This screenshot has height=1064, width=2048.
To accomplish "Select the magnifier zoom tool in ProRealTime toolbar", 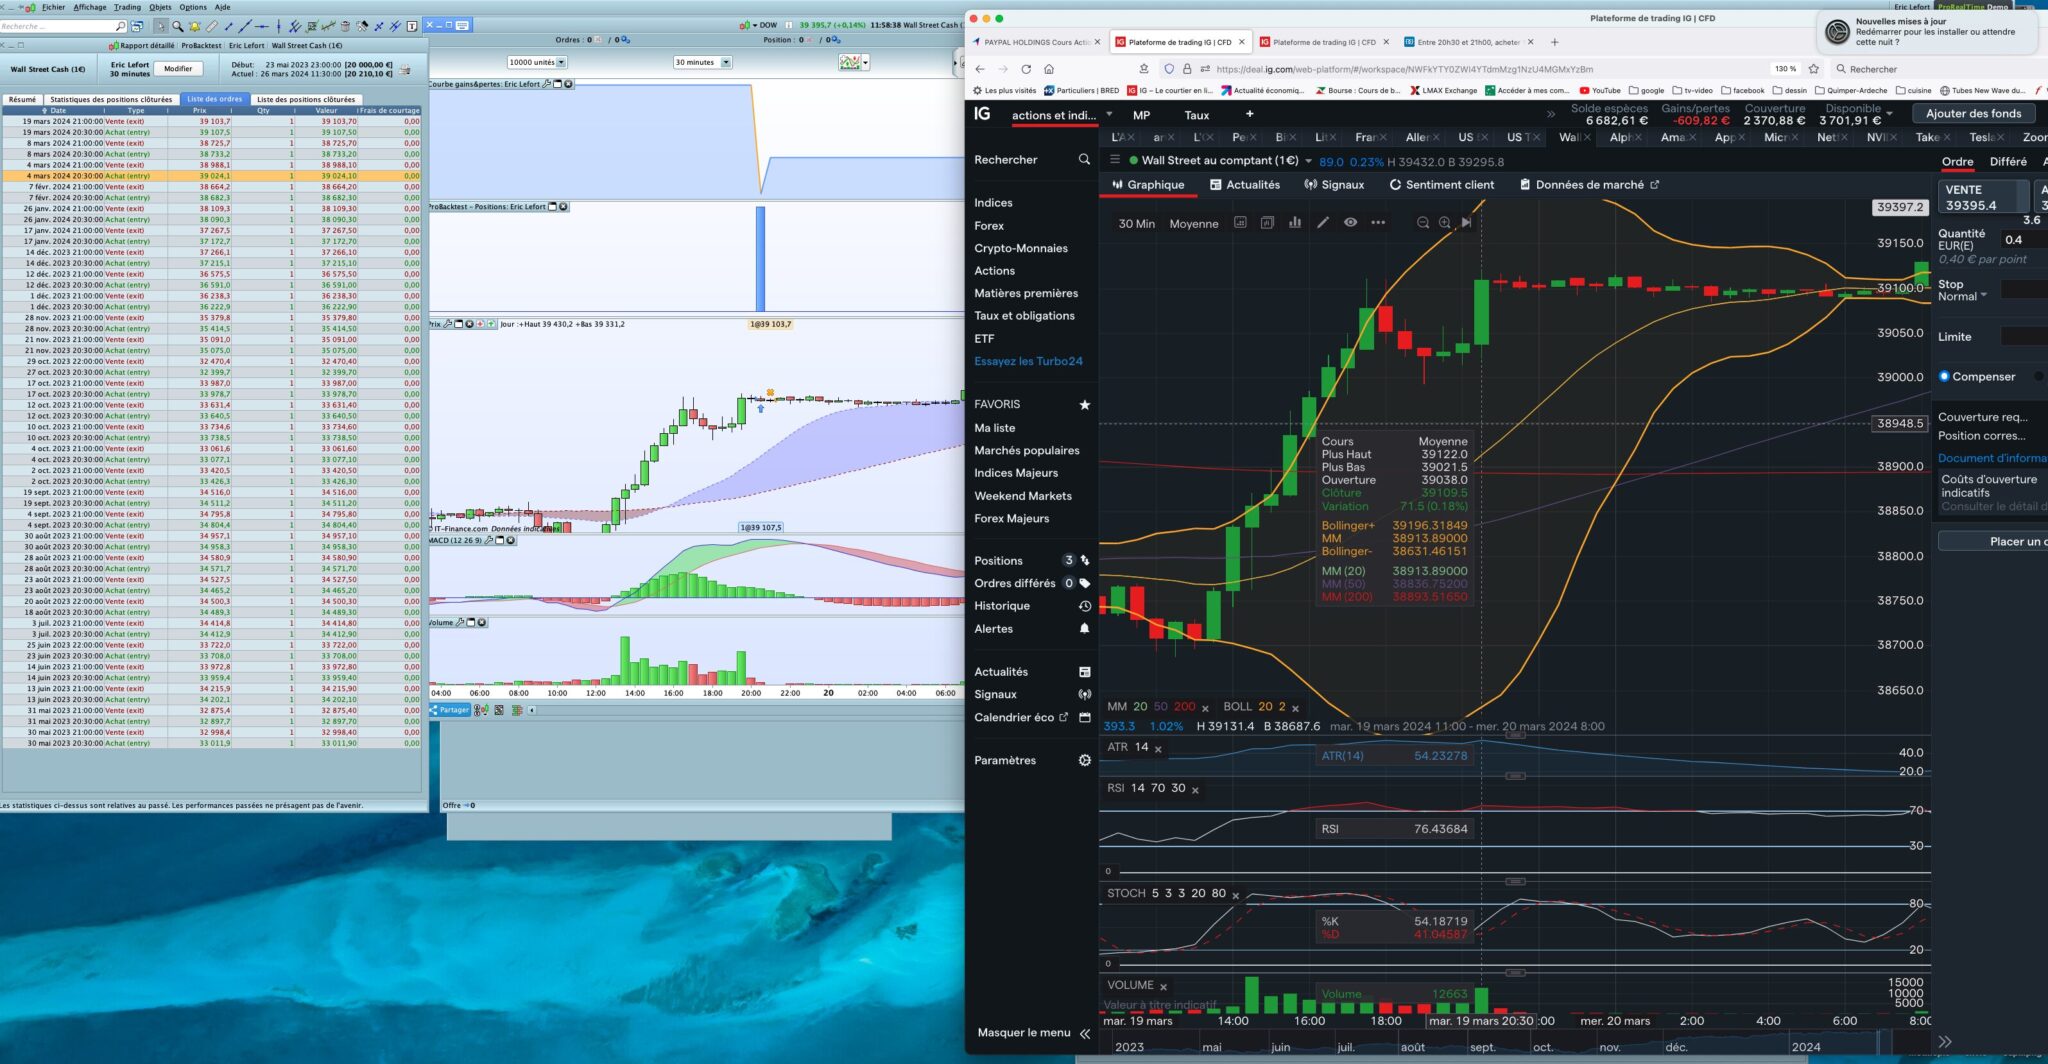I will pos(177,26).
